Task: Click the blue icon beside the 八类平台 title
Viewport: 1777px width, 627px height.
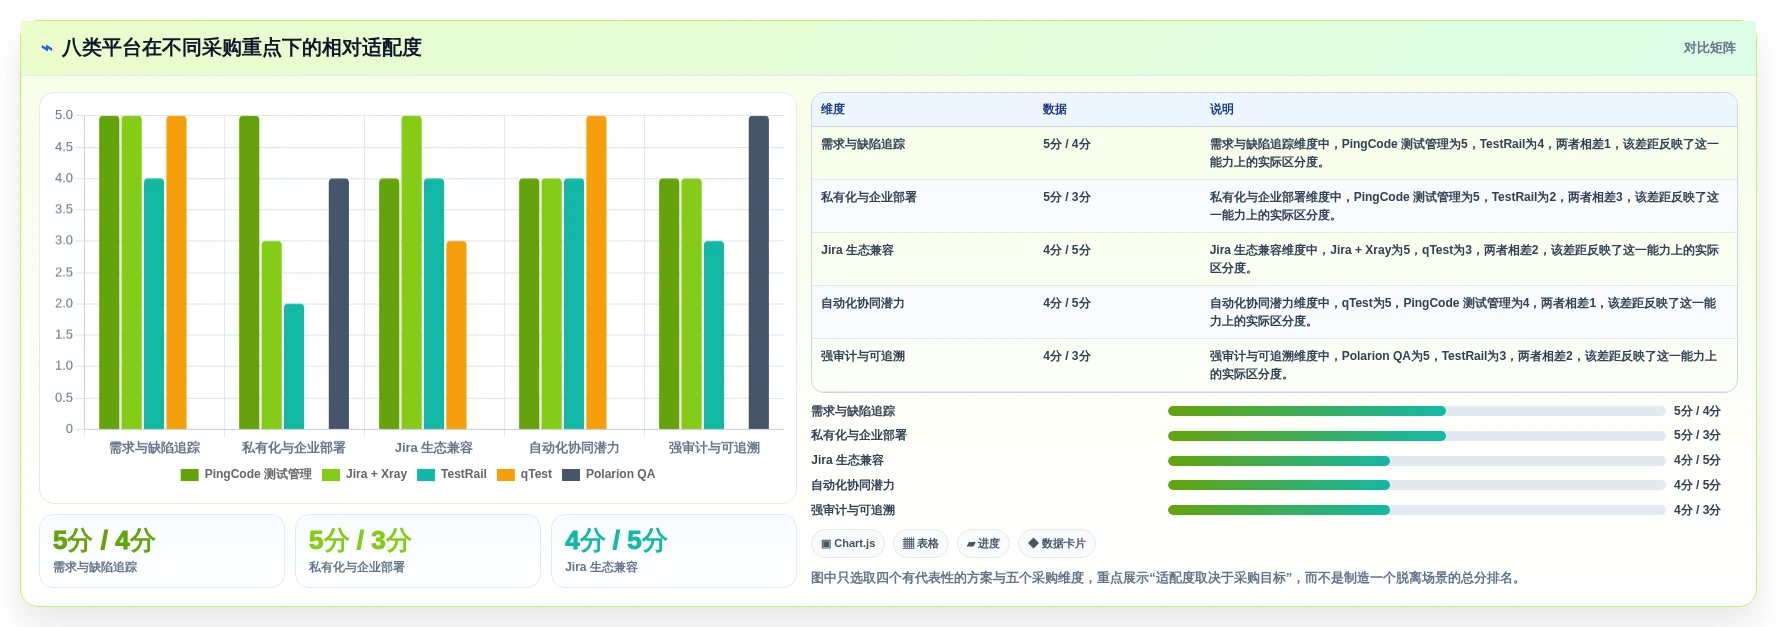Action: (x=46, y=48)
